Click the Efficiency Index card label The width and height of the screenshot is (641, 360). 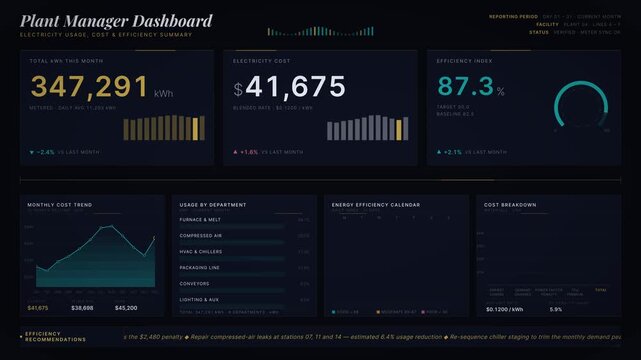pos(464,61)
